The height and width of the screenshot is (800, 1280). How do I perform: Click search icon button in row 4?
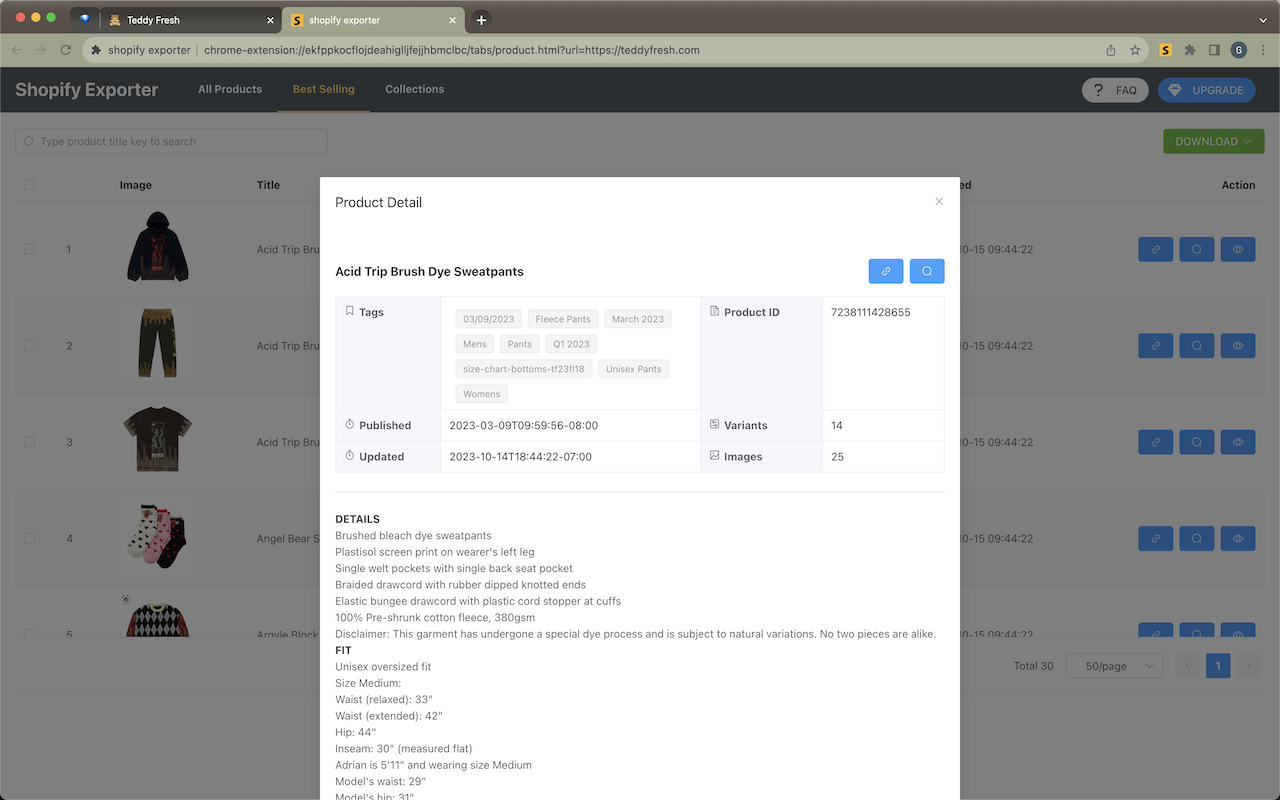pos(1197,538)
